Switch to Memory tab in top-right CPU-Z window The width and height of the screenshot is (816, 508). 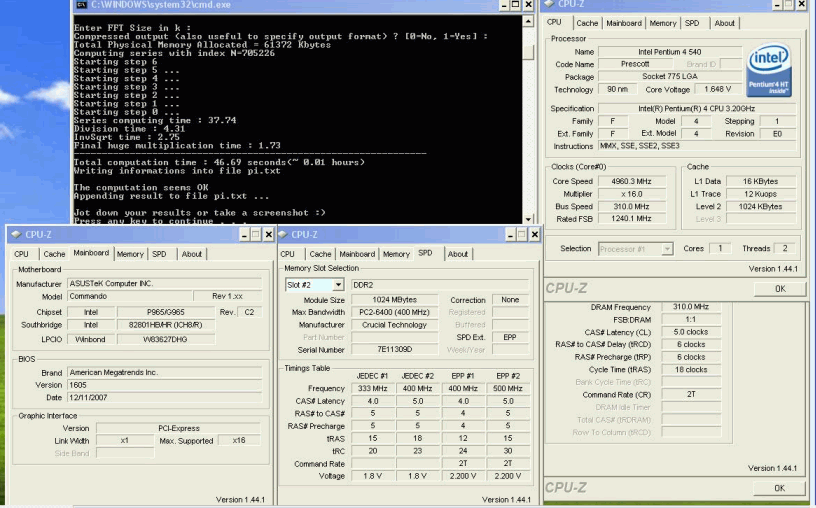pyautogui.click(x=662, y=23)
